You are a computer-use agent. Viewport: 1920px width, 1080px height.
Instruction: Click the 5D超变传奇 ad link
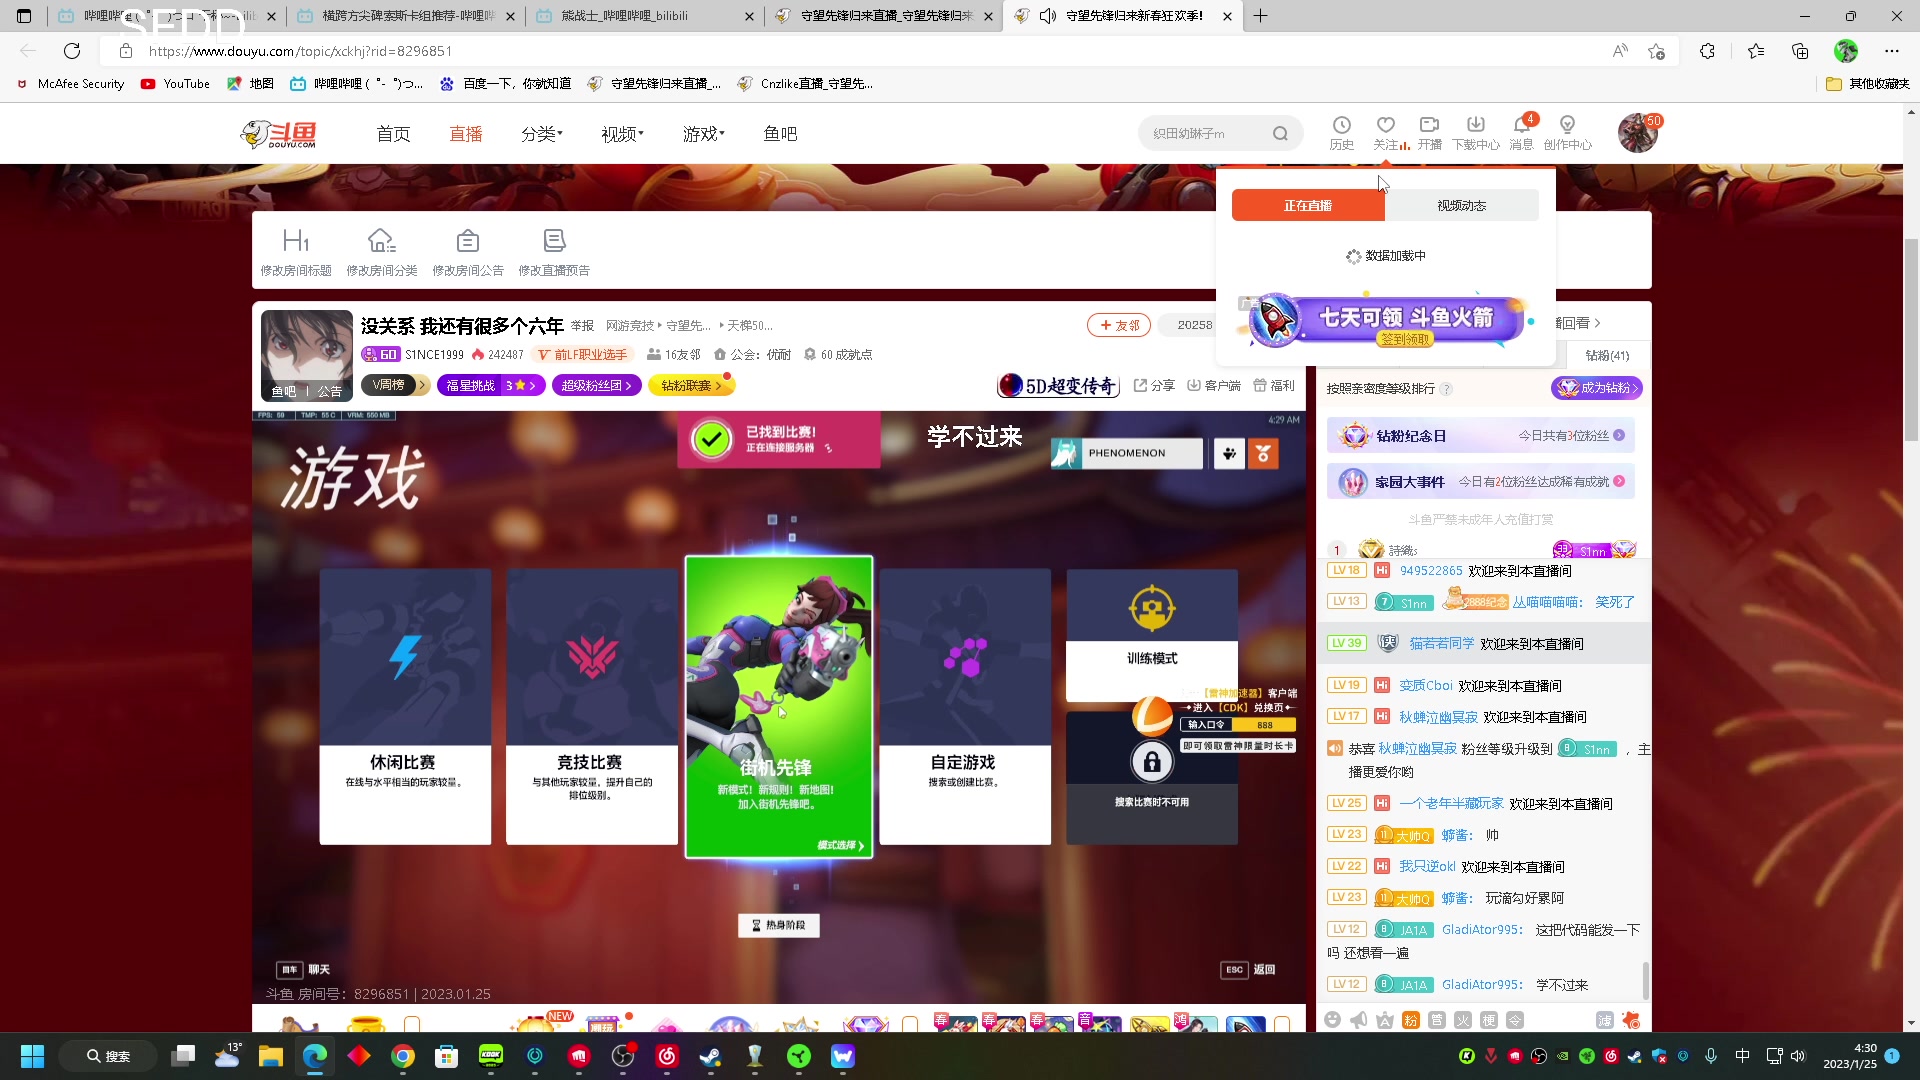pos(1058,385)
